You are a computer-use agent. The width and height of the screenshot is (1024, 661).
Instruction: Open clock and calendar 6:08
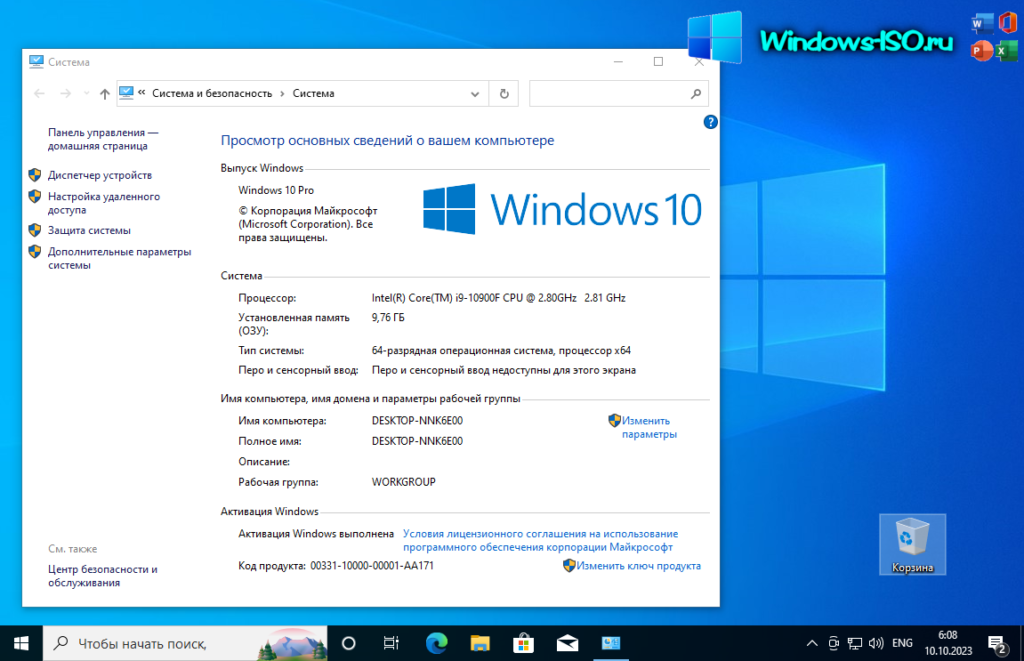(948, 643)
